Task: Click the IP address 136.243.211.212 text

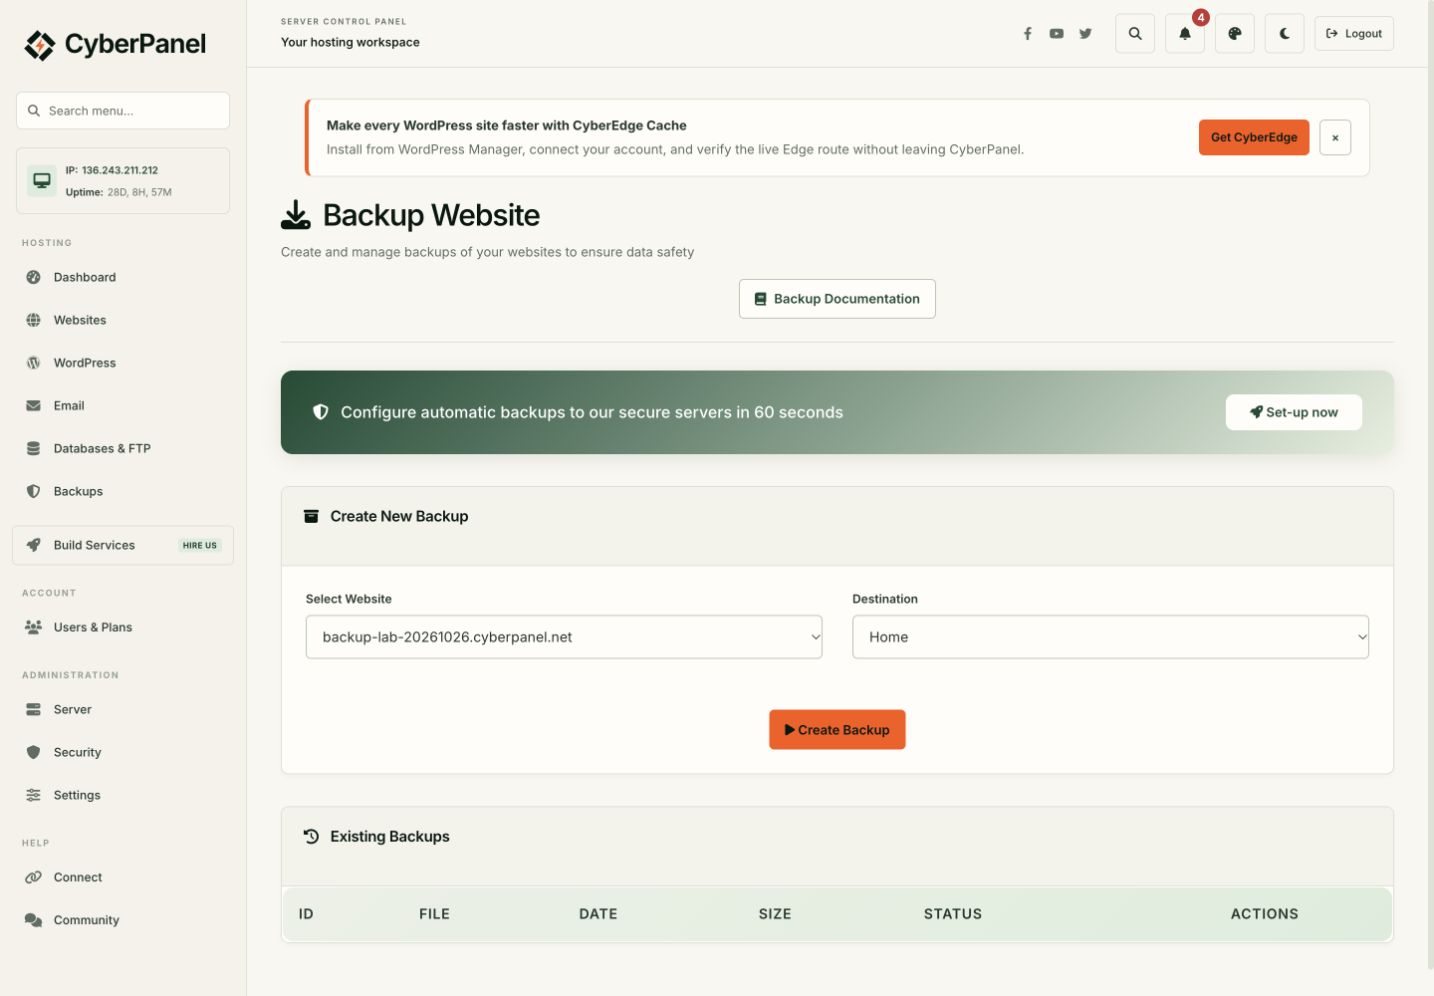Action: pyautogui.click(x=120, y=170)
